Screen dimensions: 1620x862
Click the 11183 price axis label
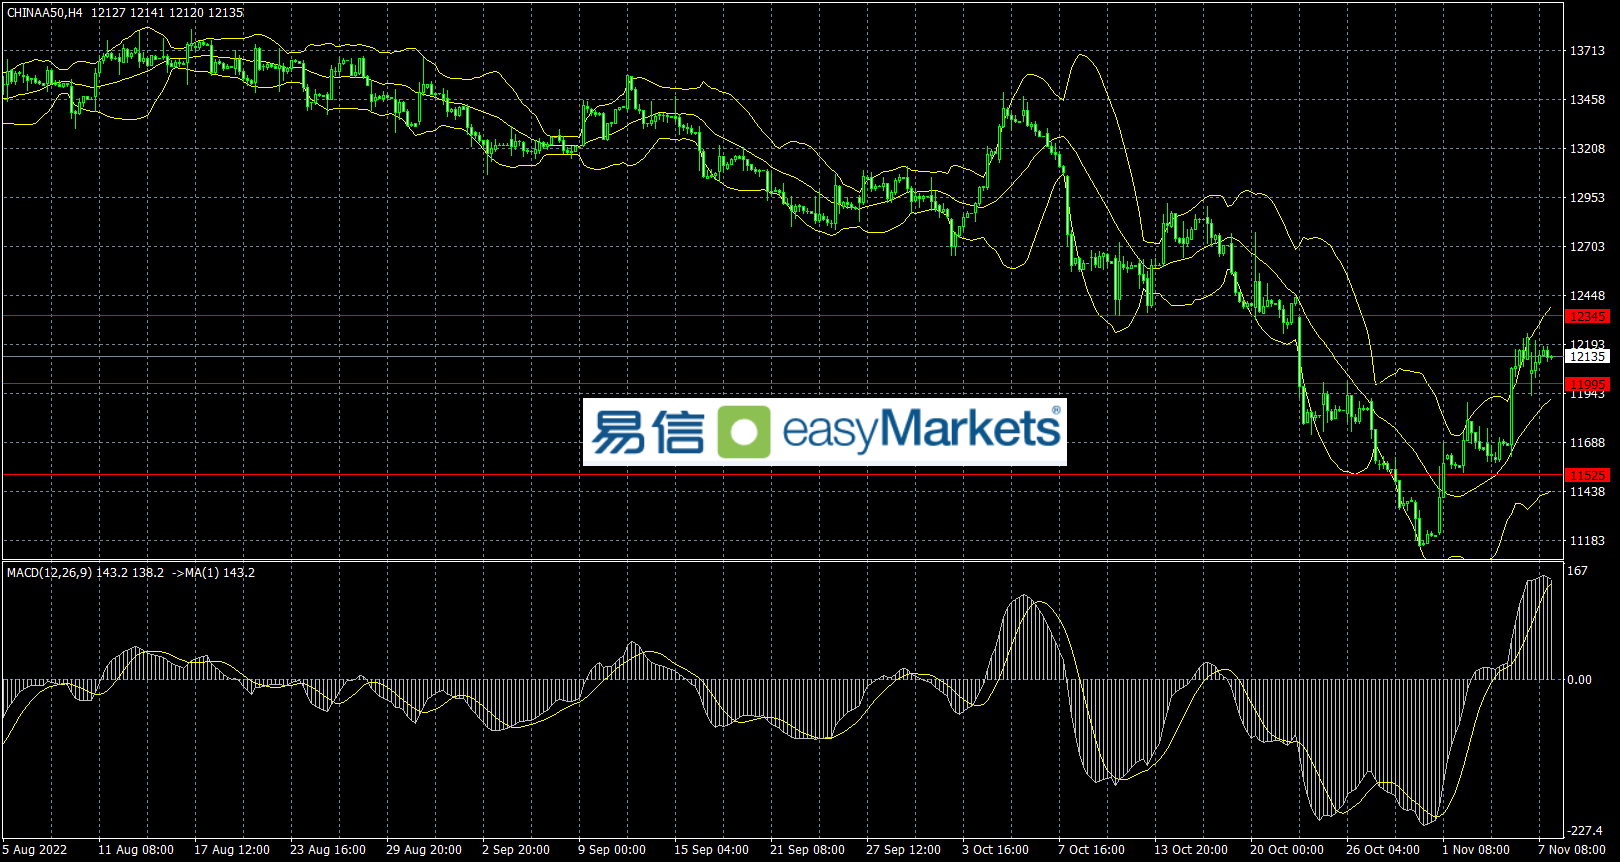tap(1587, 541)
